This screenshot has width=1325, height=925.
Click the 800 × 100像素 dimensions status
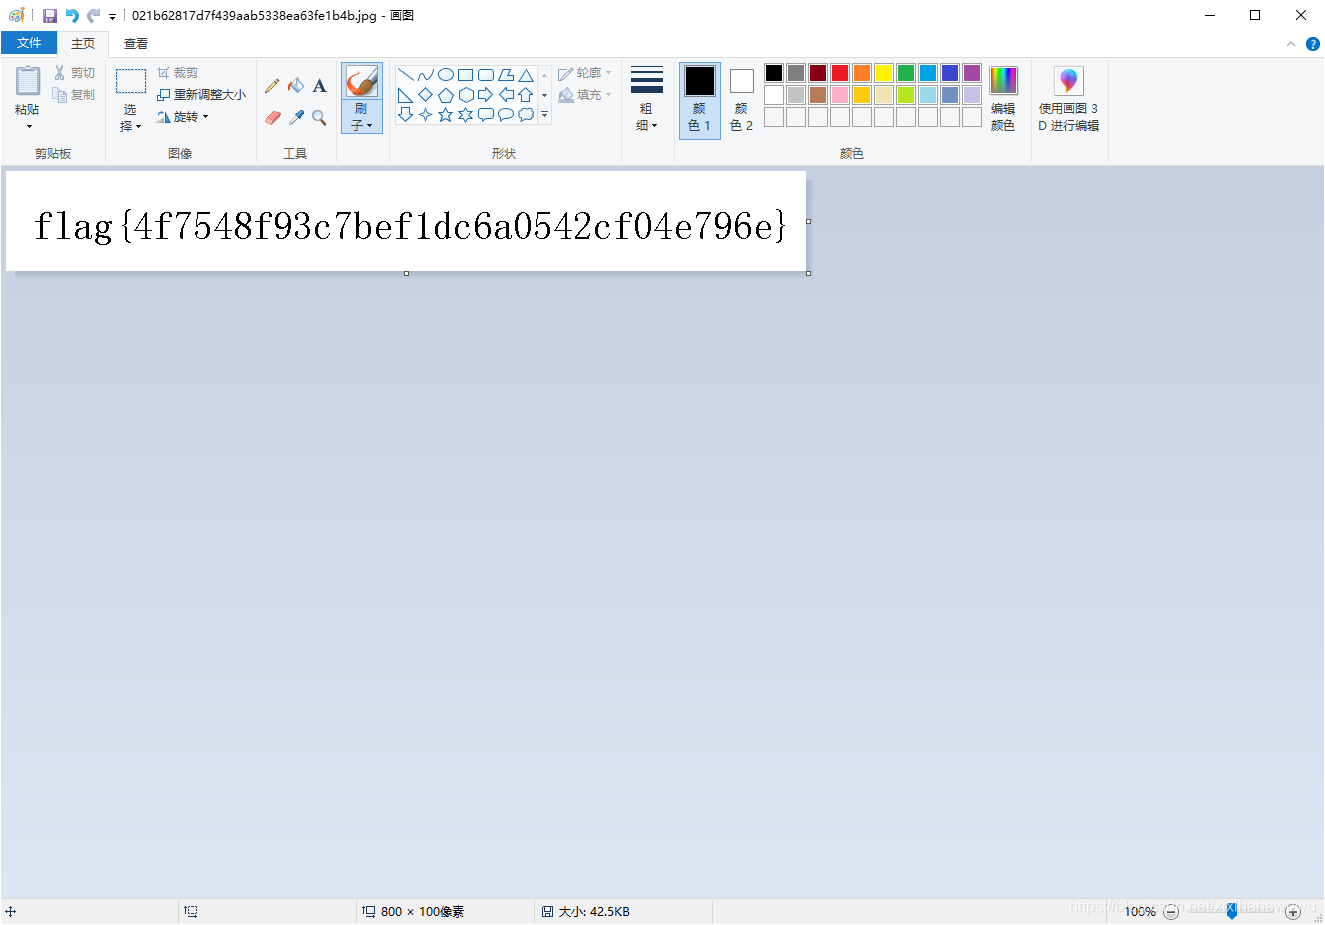[413, 912]
